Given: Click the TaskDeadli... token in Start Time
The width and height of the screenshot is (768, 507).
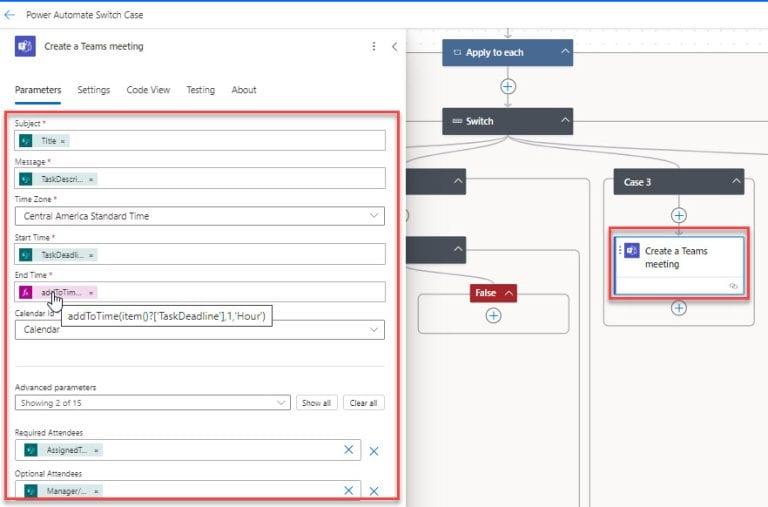Looking at the screenshot, I should pos(58,255).
